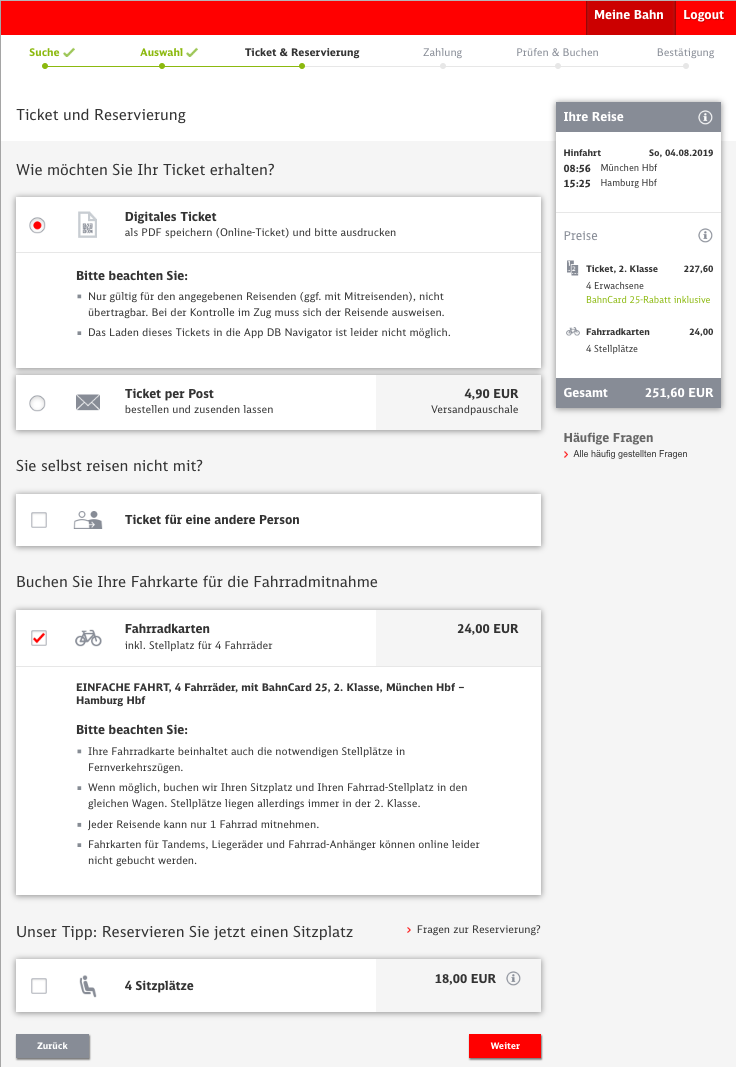Open the Meine Bahn menu
This screenshot has width=736, height=1067.
tap(628, 15)
